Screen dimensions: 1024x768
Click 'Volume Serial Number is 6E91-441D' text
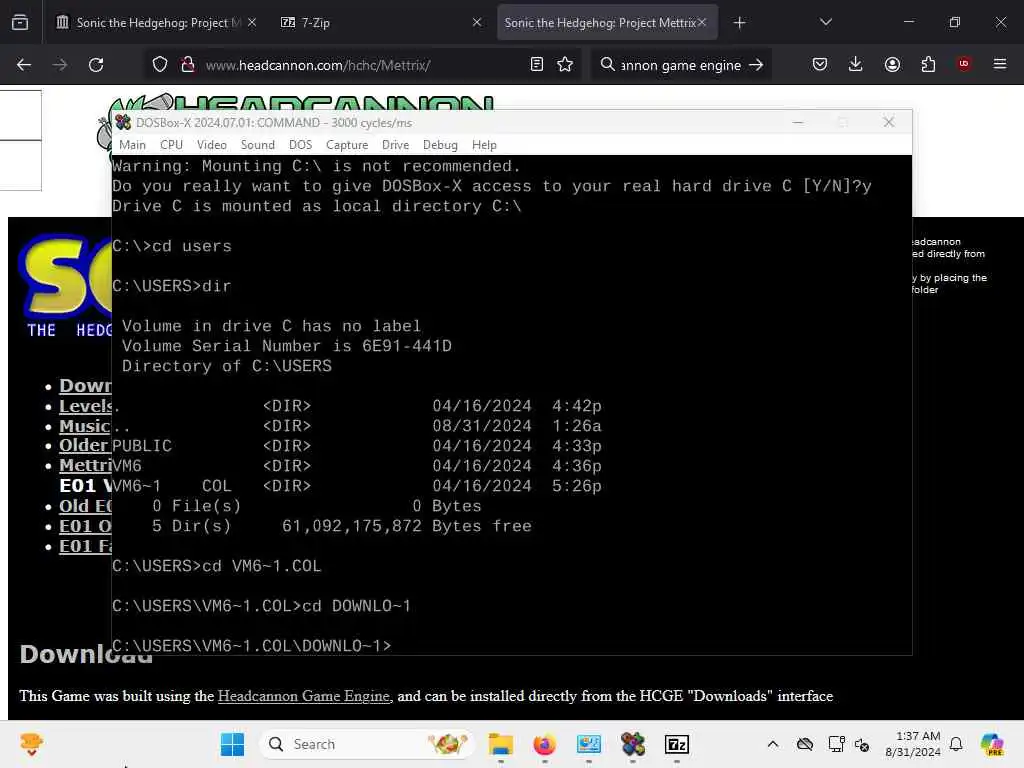coord(287,346)
